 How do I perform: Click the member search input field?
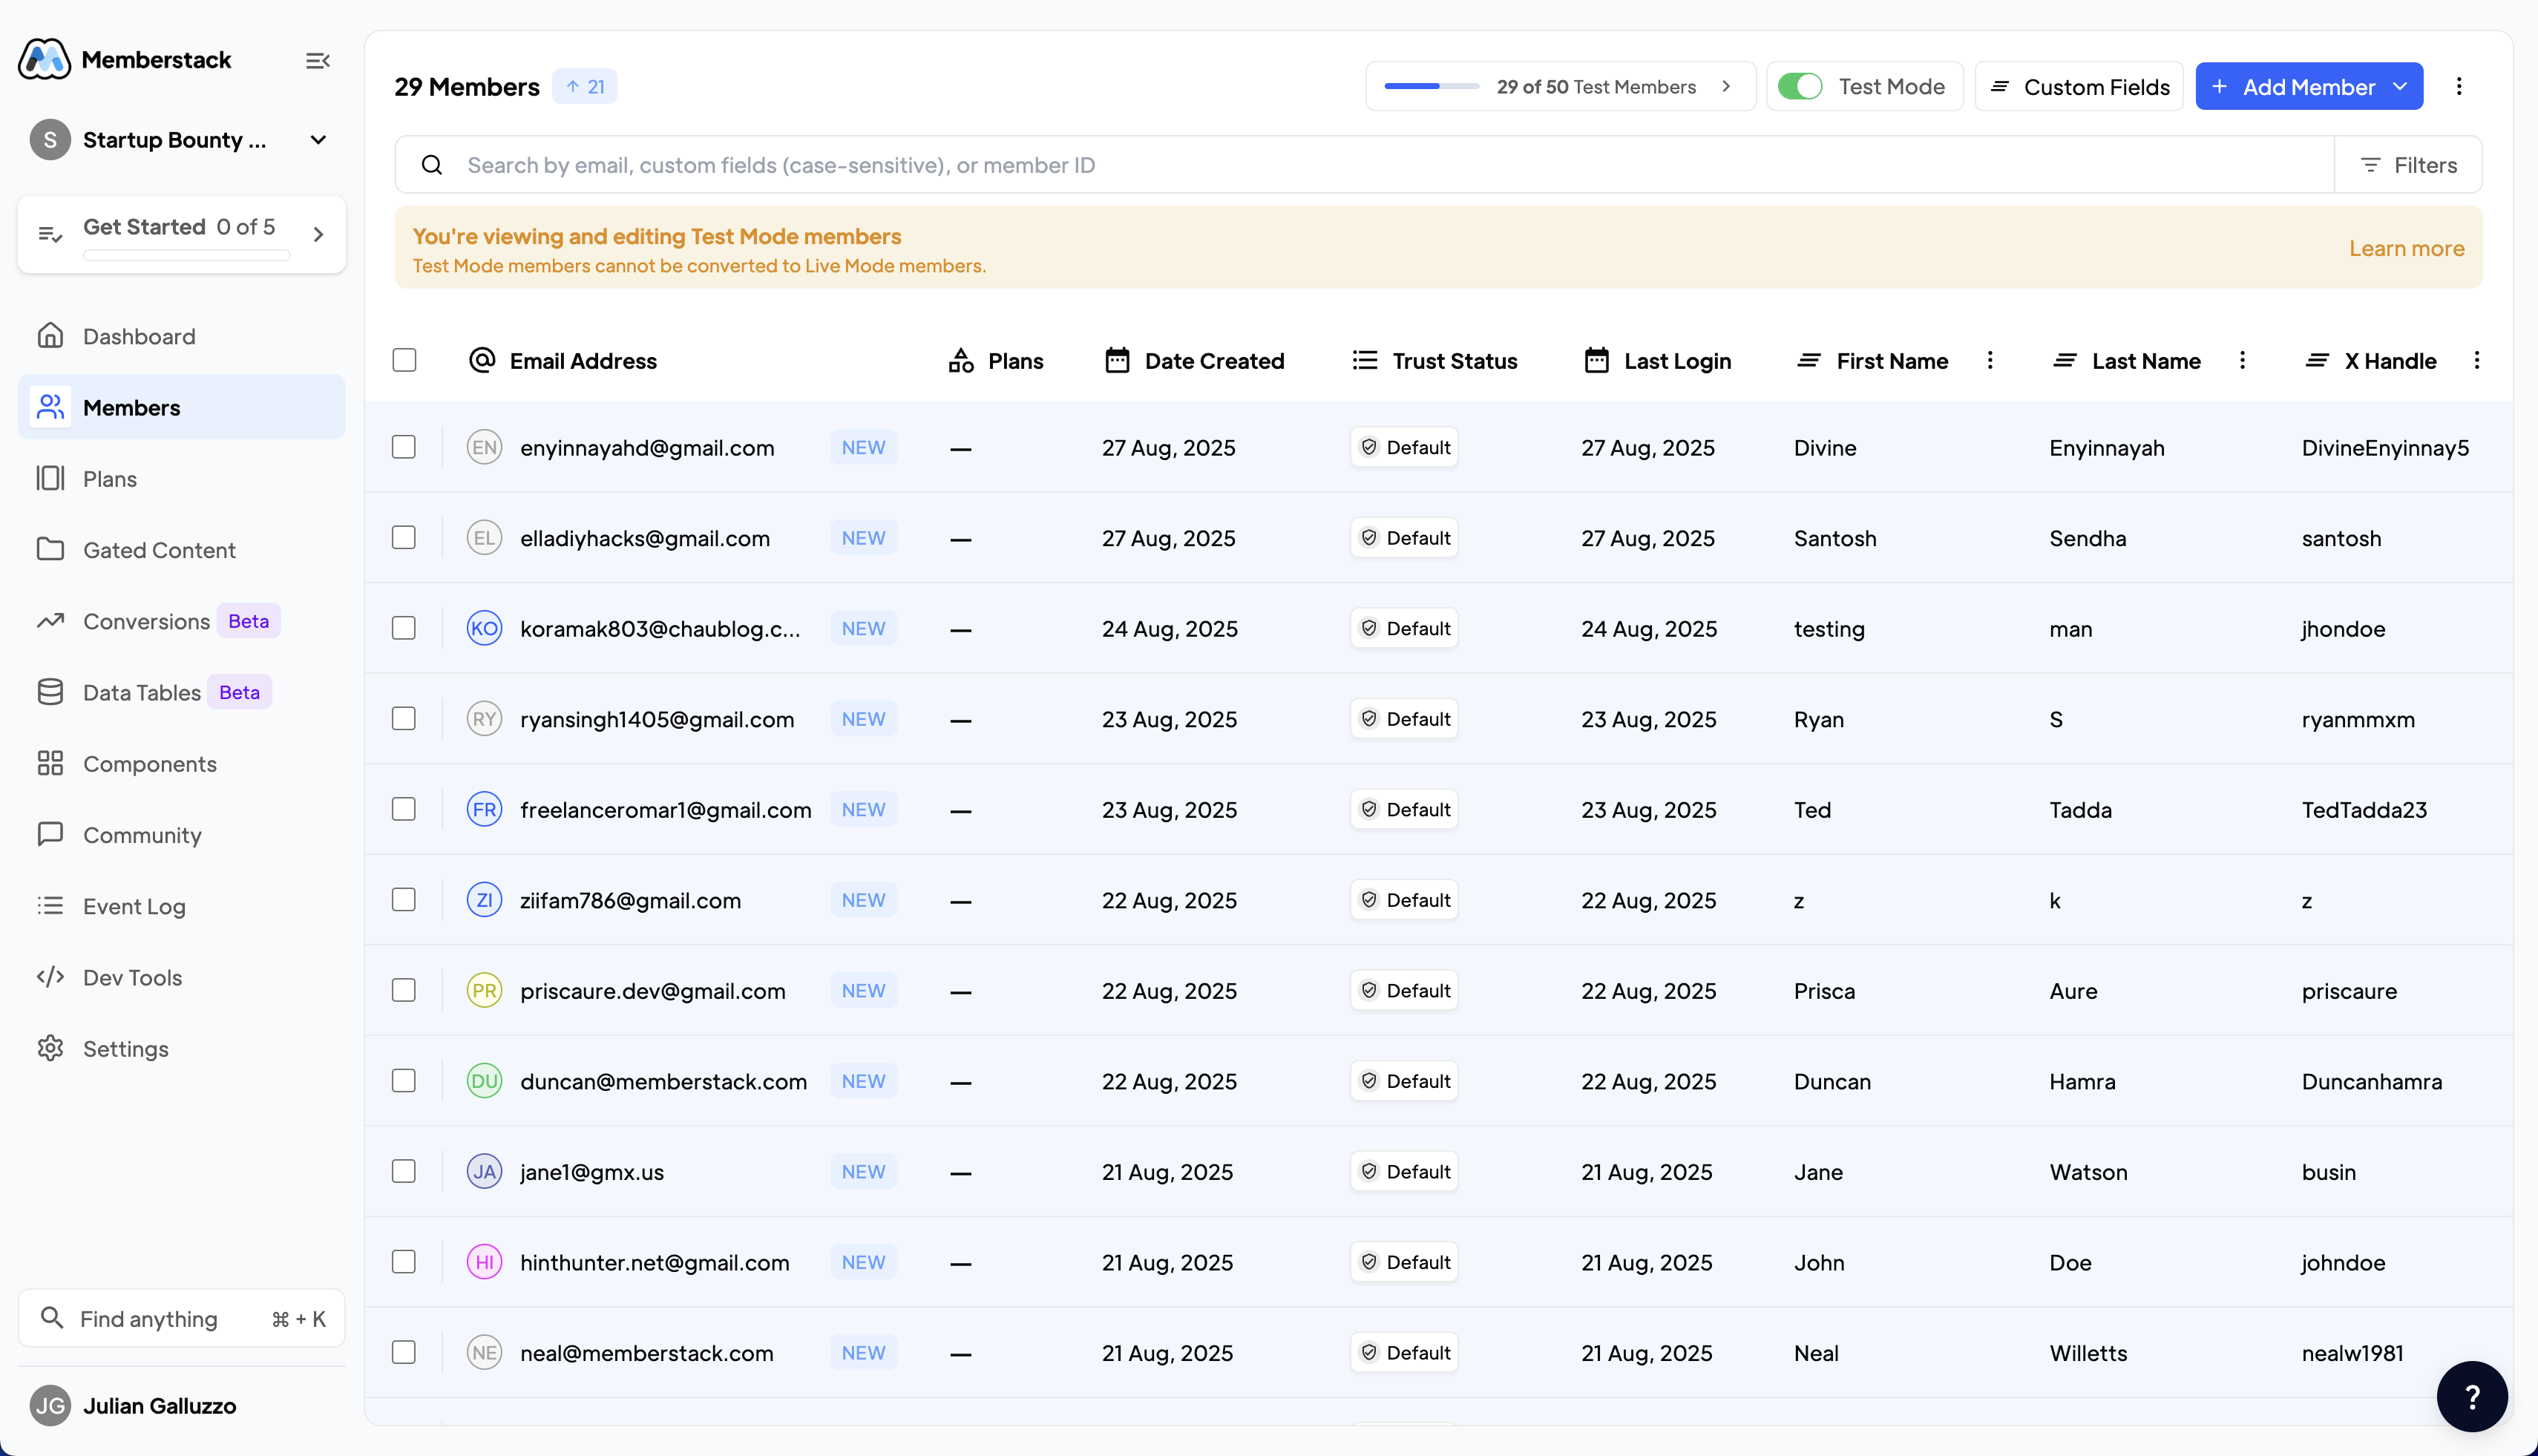point(1365,165)
